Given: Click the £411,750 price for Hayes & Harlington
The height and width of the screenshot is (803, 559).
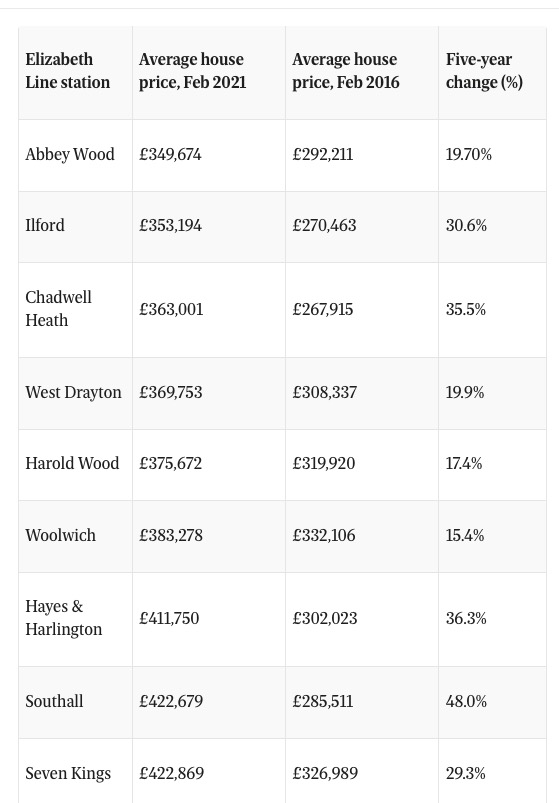Looking at the screenshot, I should (169, 618).
